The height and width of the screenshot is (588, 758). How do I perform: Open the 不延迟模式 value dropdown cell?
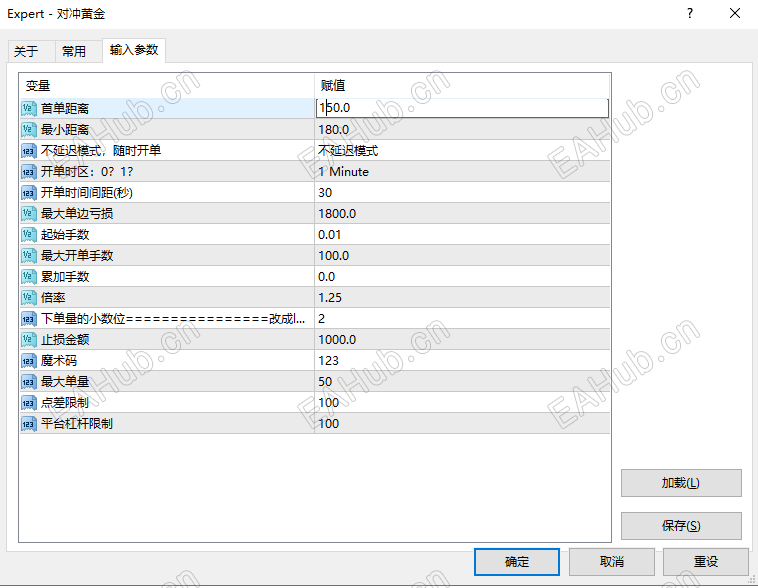(x=462, y=150)
